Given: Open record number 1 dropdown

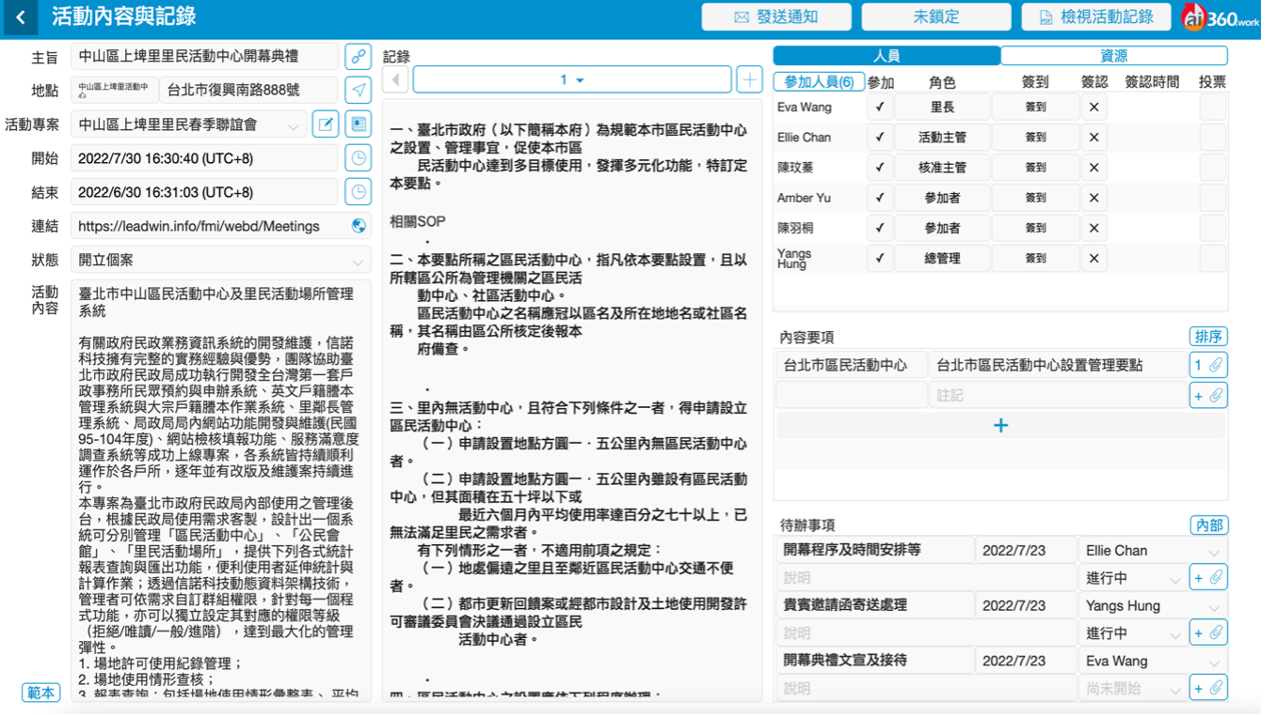Looking at the screenshot, I should click(572, 80).
